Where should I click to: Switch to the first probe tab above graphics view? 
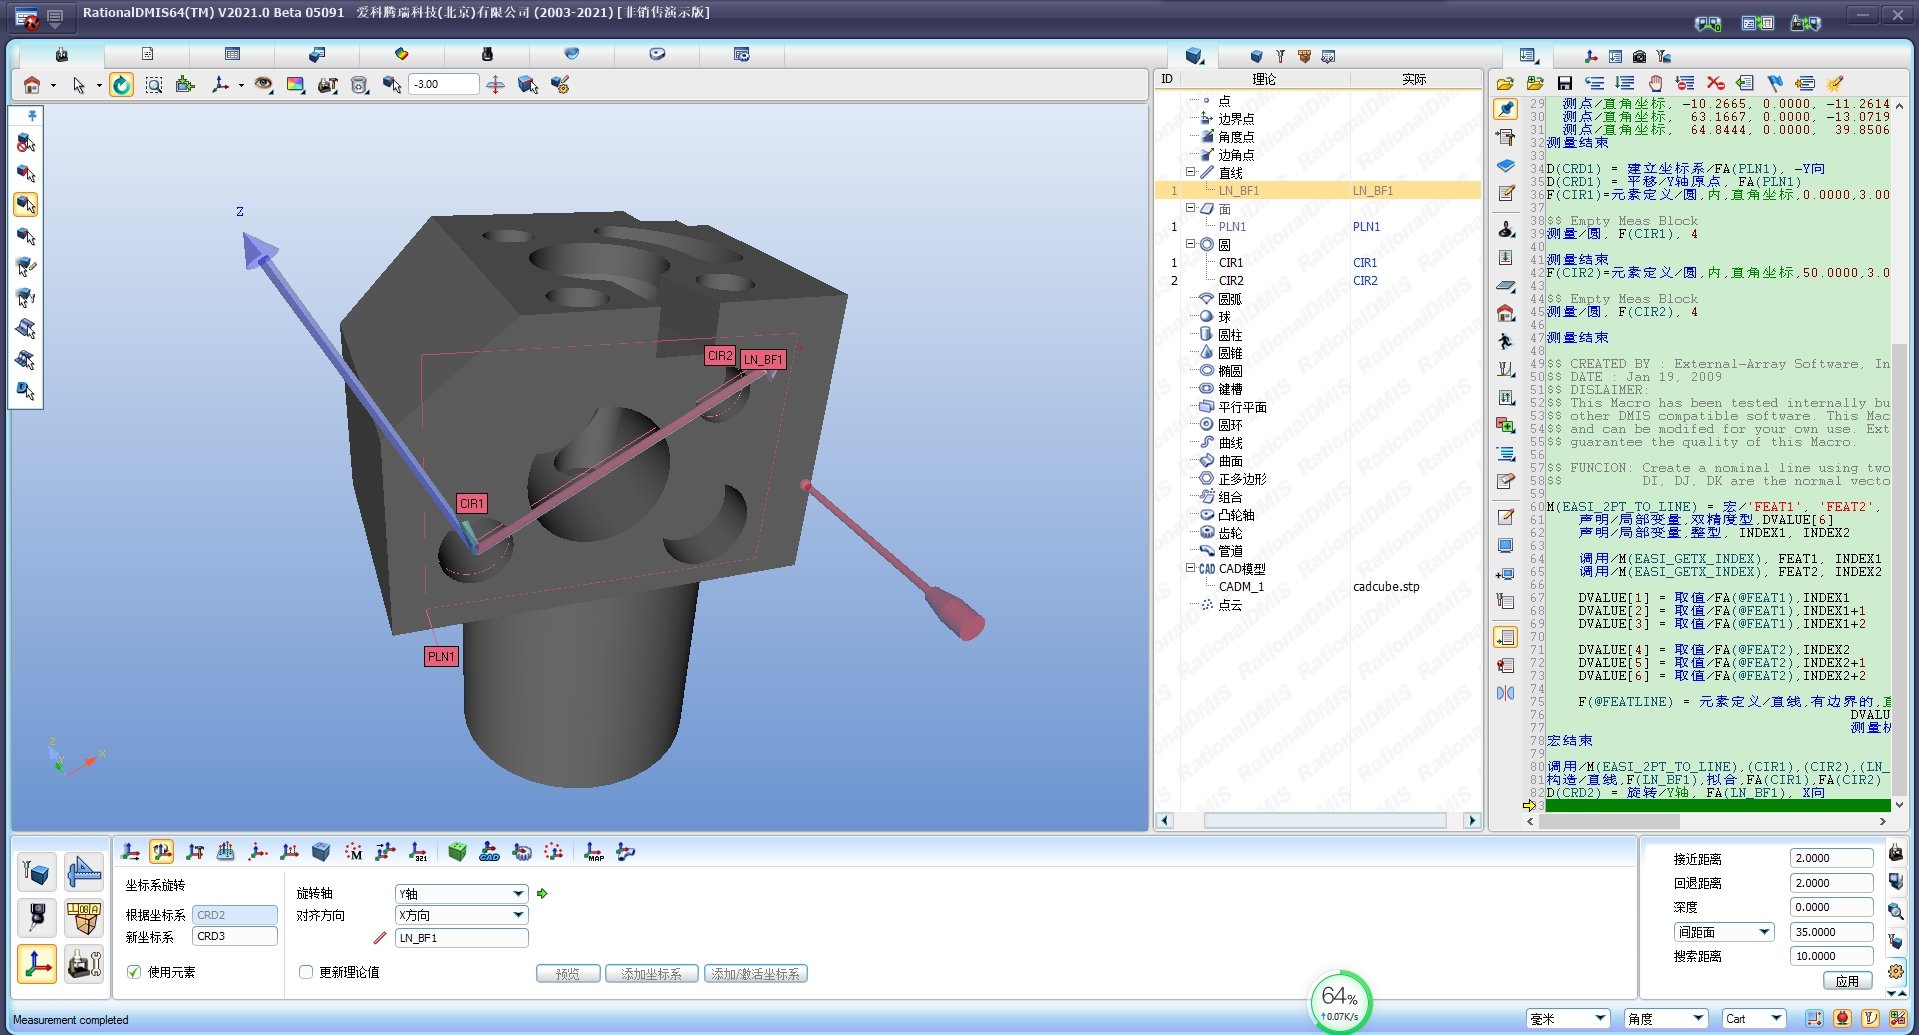click(x=62, y=54)
